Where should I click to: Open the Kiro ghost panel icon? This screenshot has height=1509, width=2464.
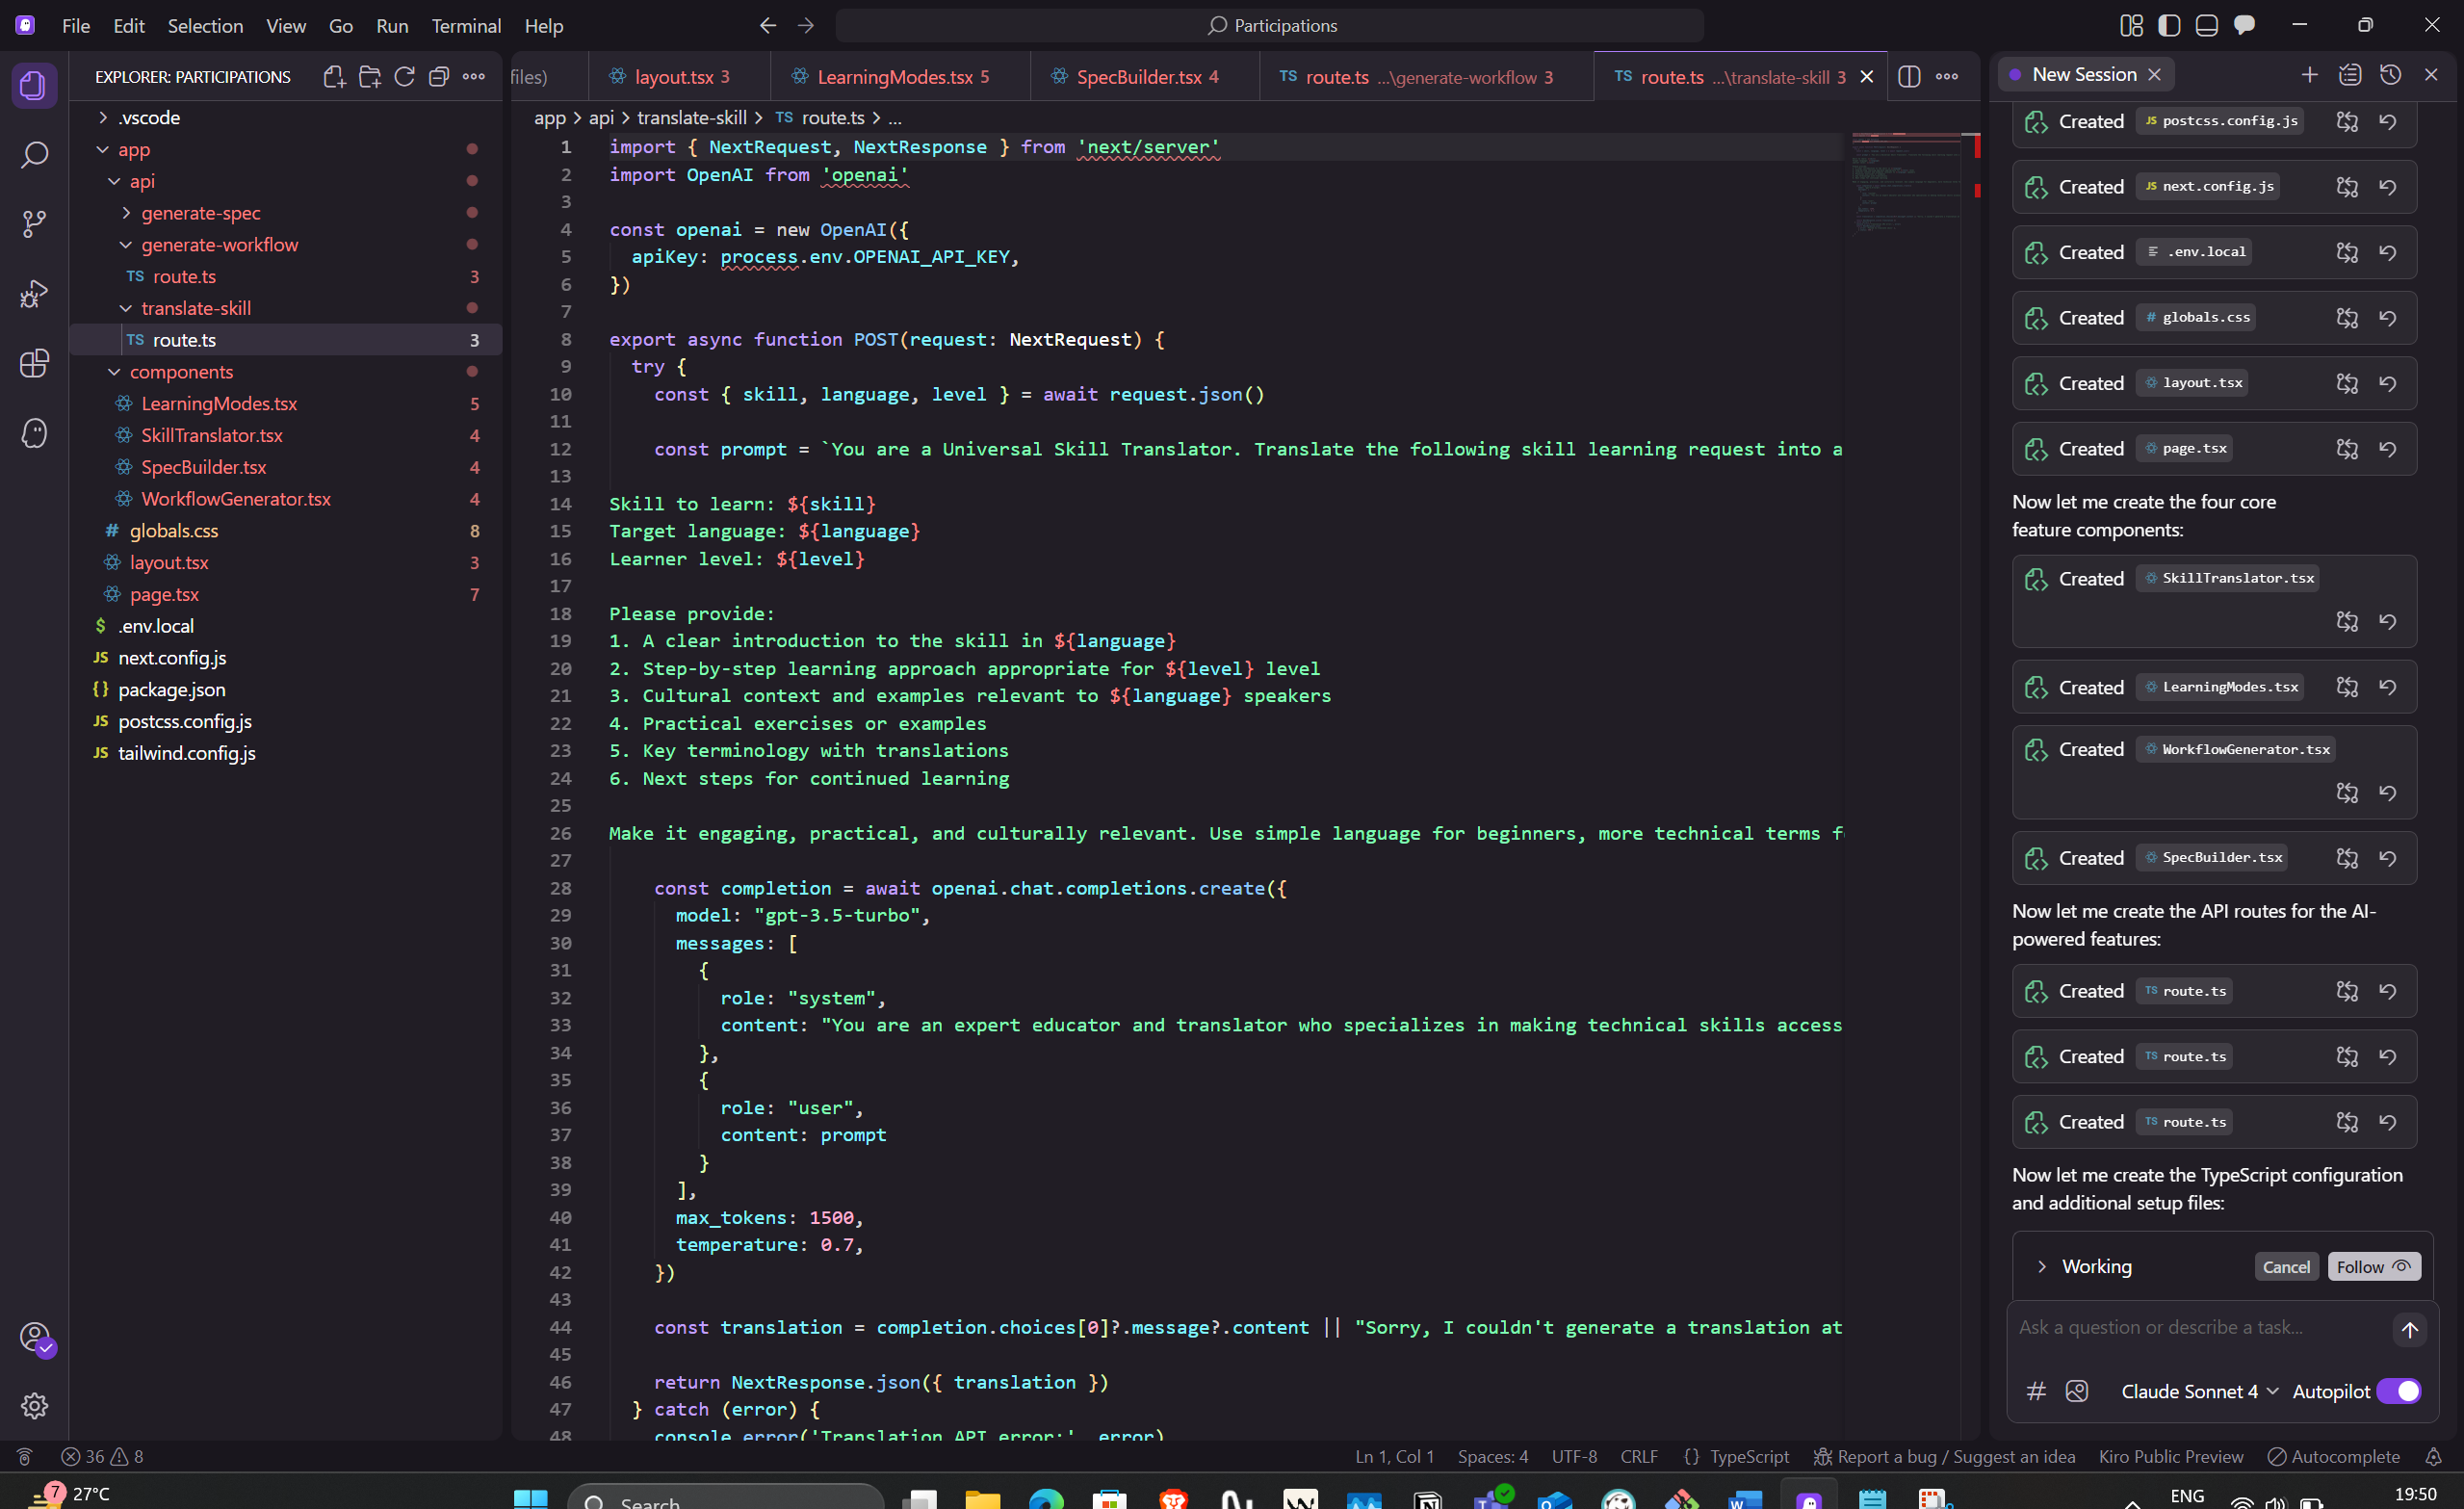34,433
